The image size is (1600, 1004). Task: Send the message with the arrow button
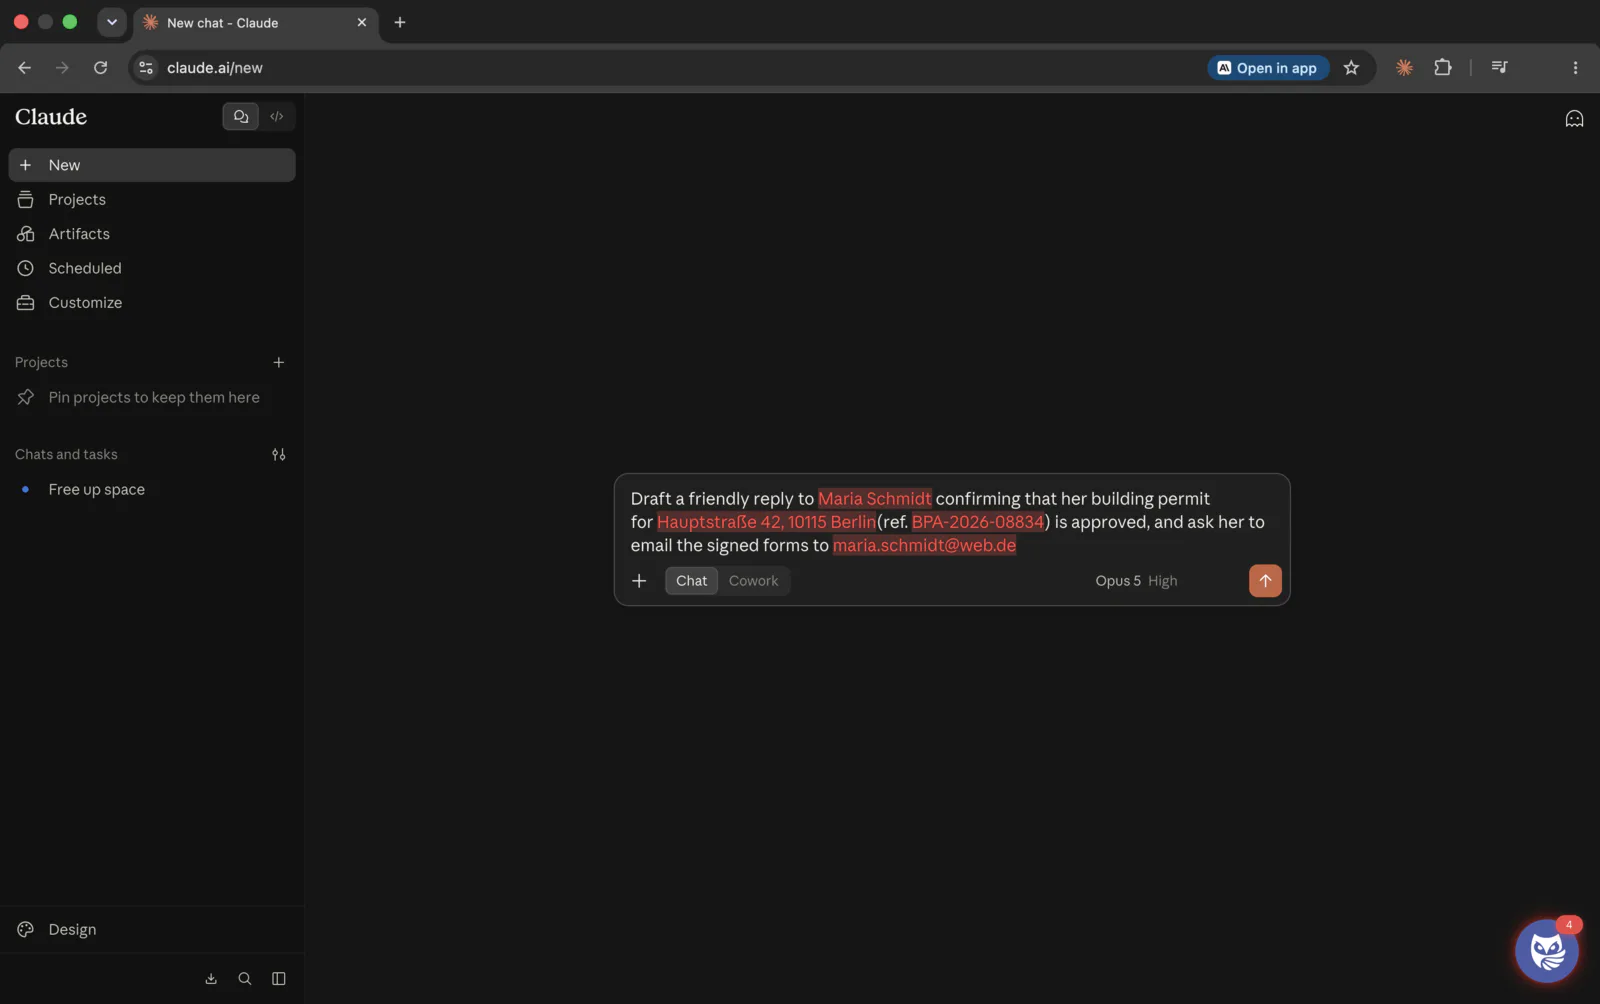tap(1265, 581)
